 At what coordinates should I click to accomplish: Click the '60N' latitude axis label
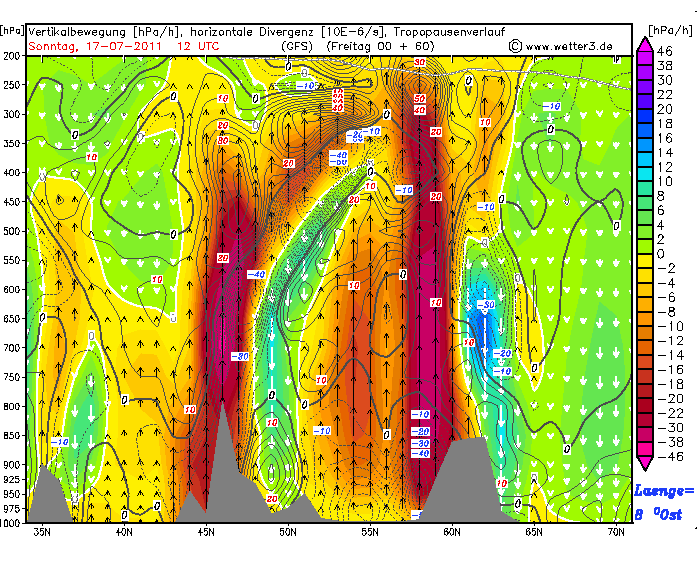(452, 532)
